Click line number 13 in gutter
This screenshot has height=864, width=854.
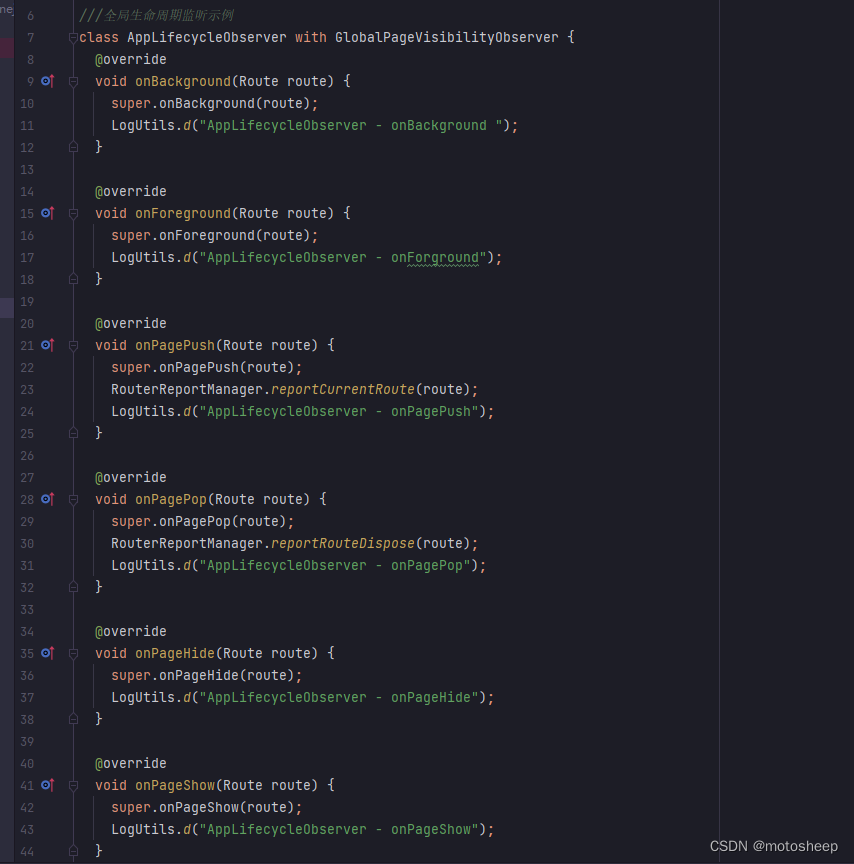click(27, 170)
